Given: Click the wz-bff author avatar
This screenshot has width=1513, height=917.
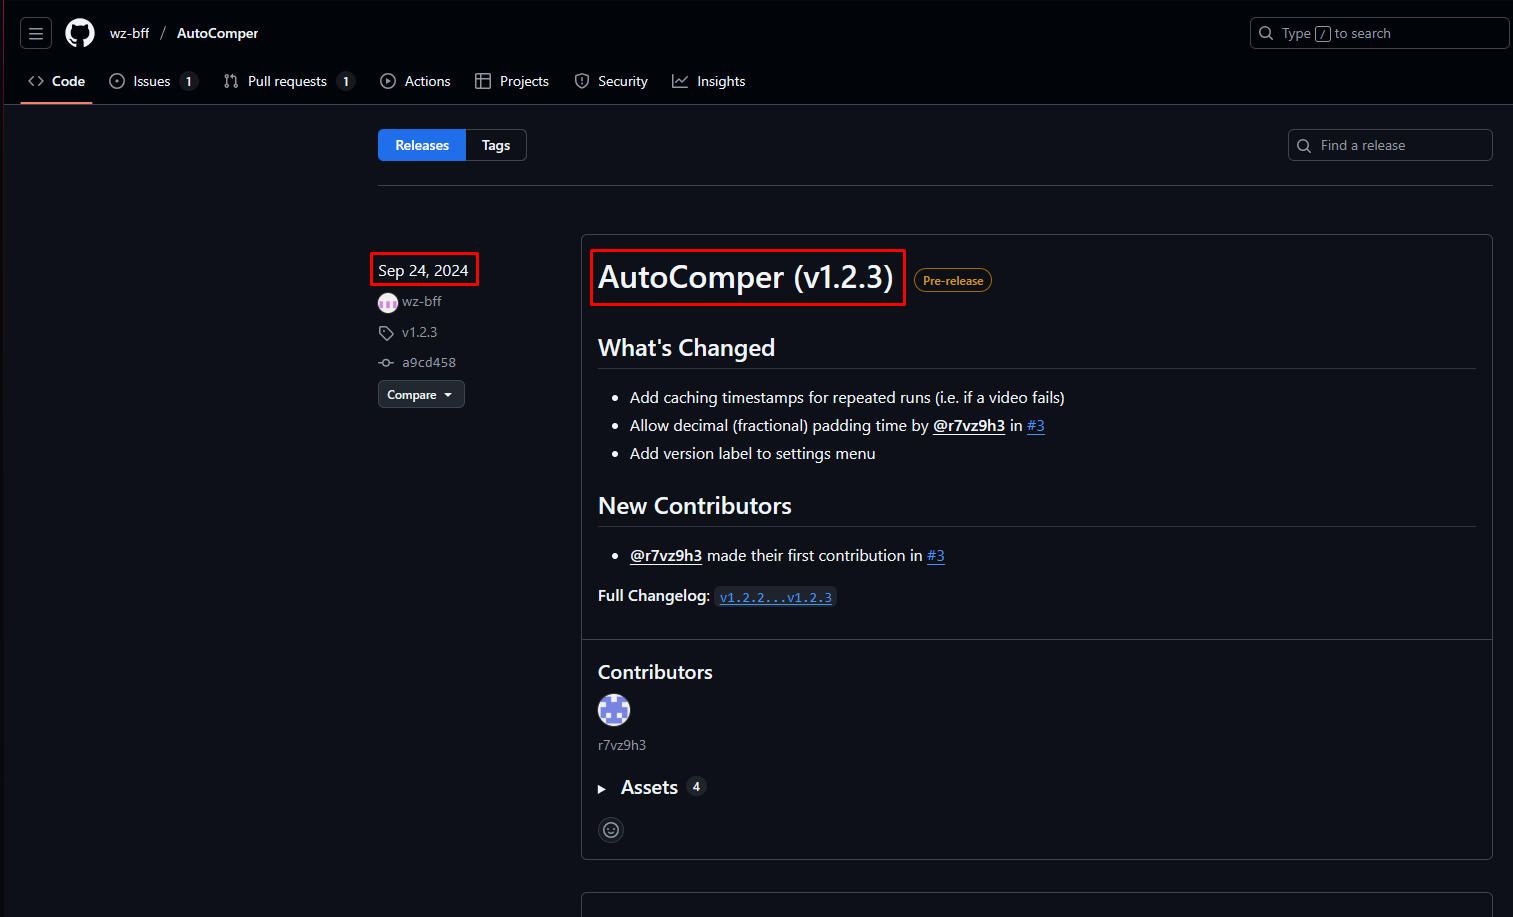Looking at the screenshot, I should pos(388,302).
